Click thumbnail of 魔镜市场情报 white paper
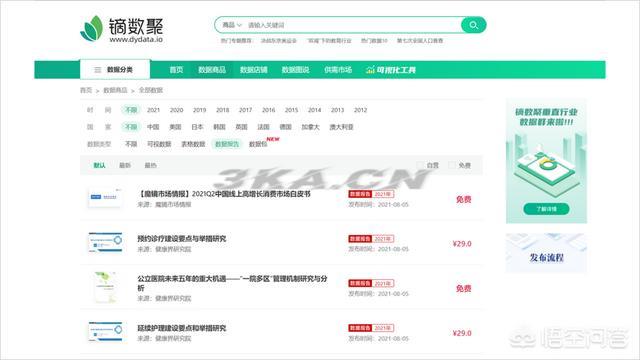The height and width of the screenshot is (360, 640). (105, 198)
